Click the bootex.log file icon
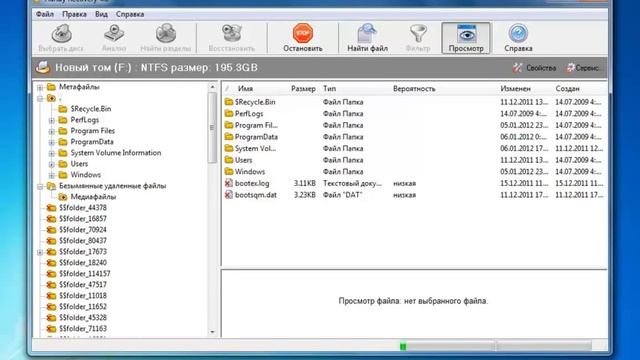 click(x=229, y=183)
